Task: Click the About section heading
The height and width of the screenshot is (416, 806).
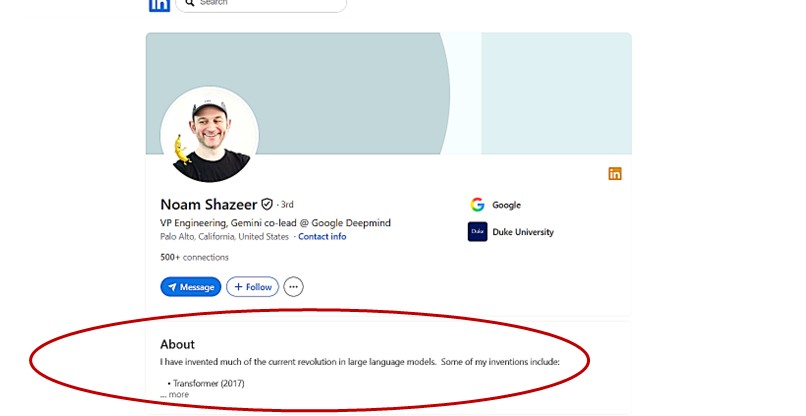Action: click(177, 344)
